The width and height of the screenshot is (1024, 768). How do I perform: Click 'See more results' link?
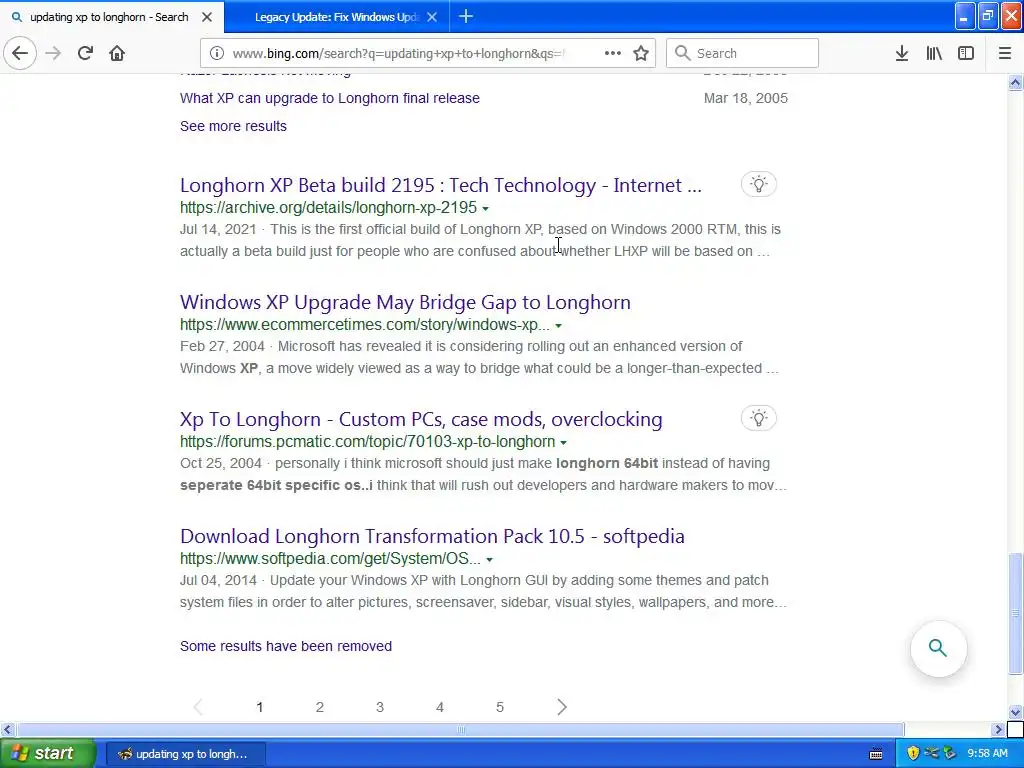[233, 126]
